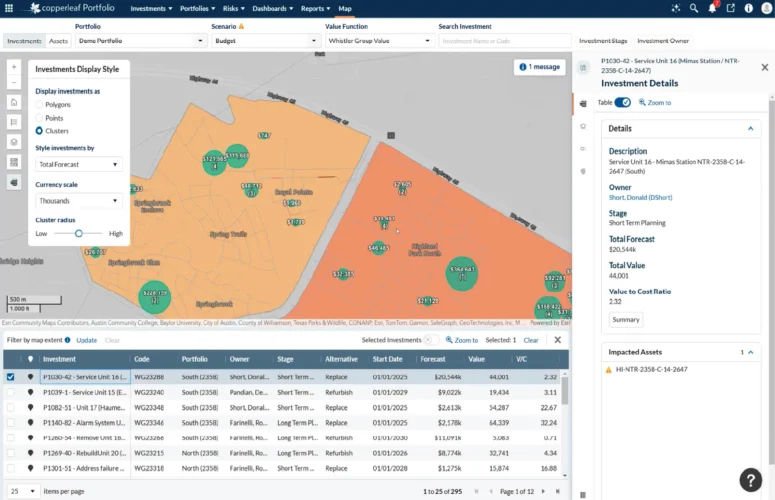Switch to the Assets tab
This screenshot has height=500, width=775.
tap(59, 41)
